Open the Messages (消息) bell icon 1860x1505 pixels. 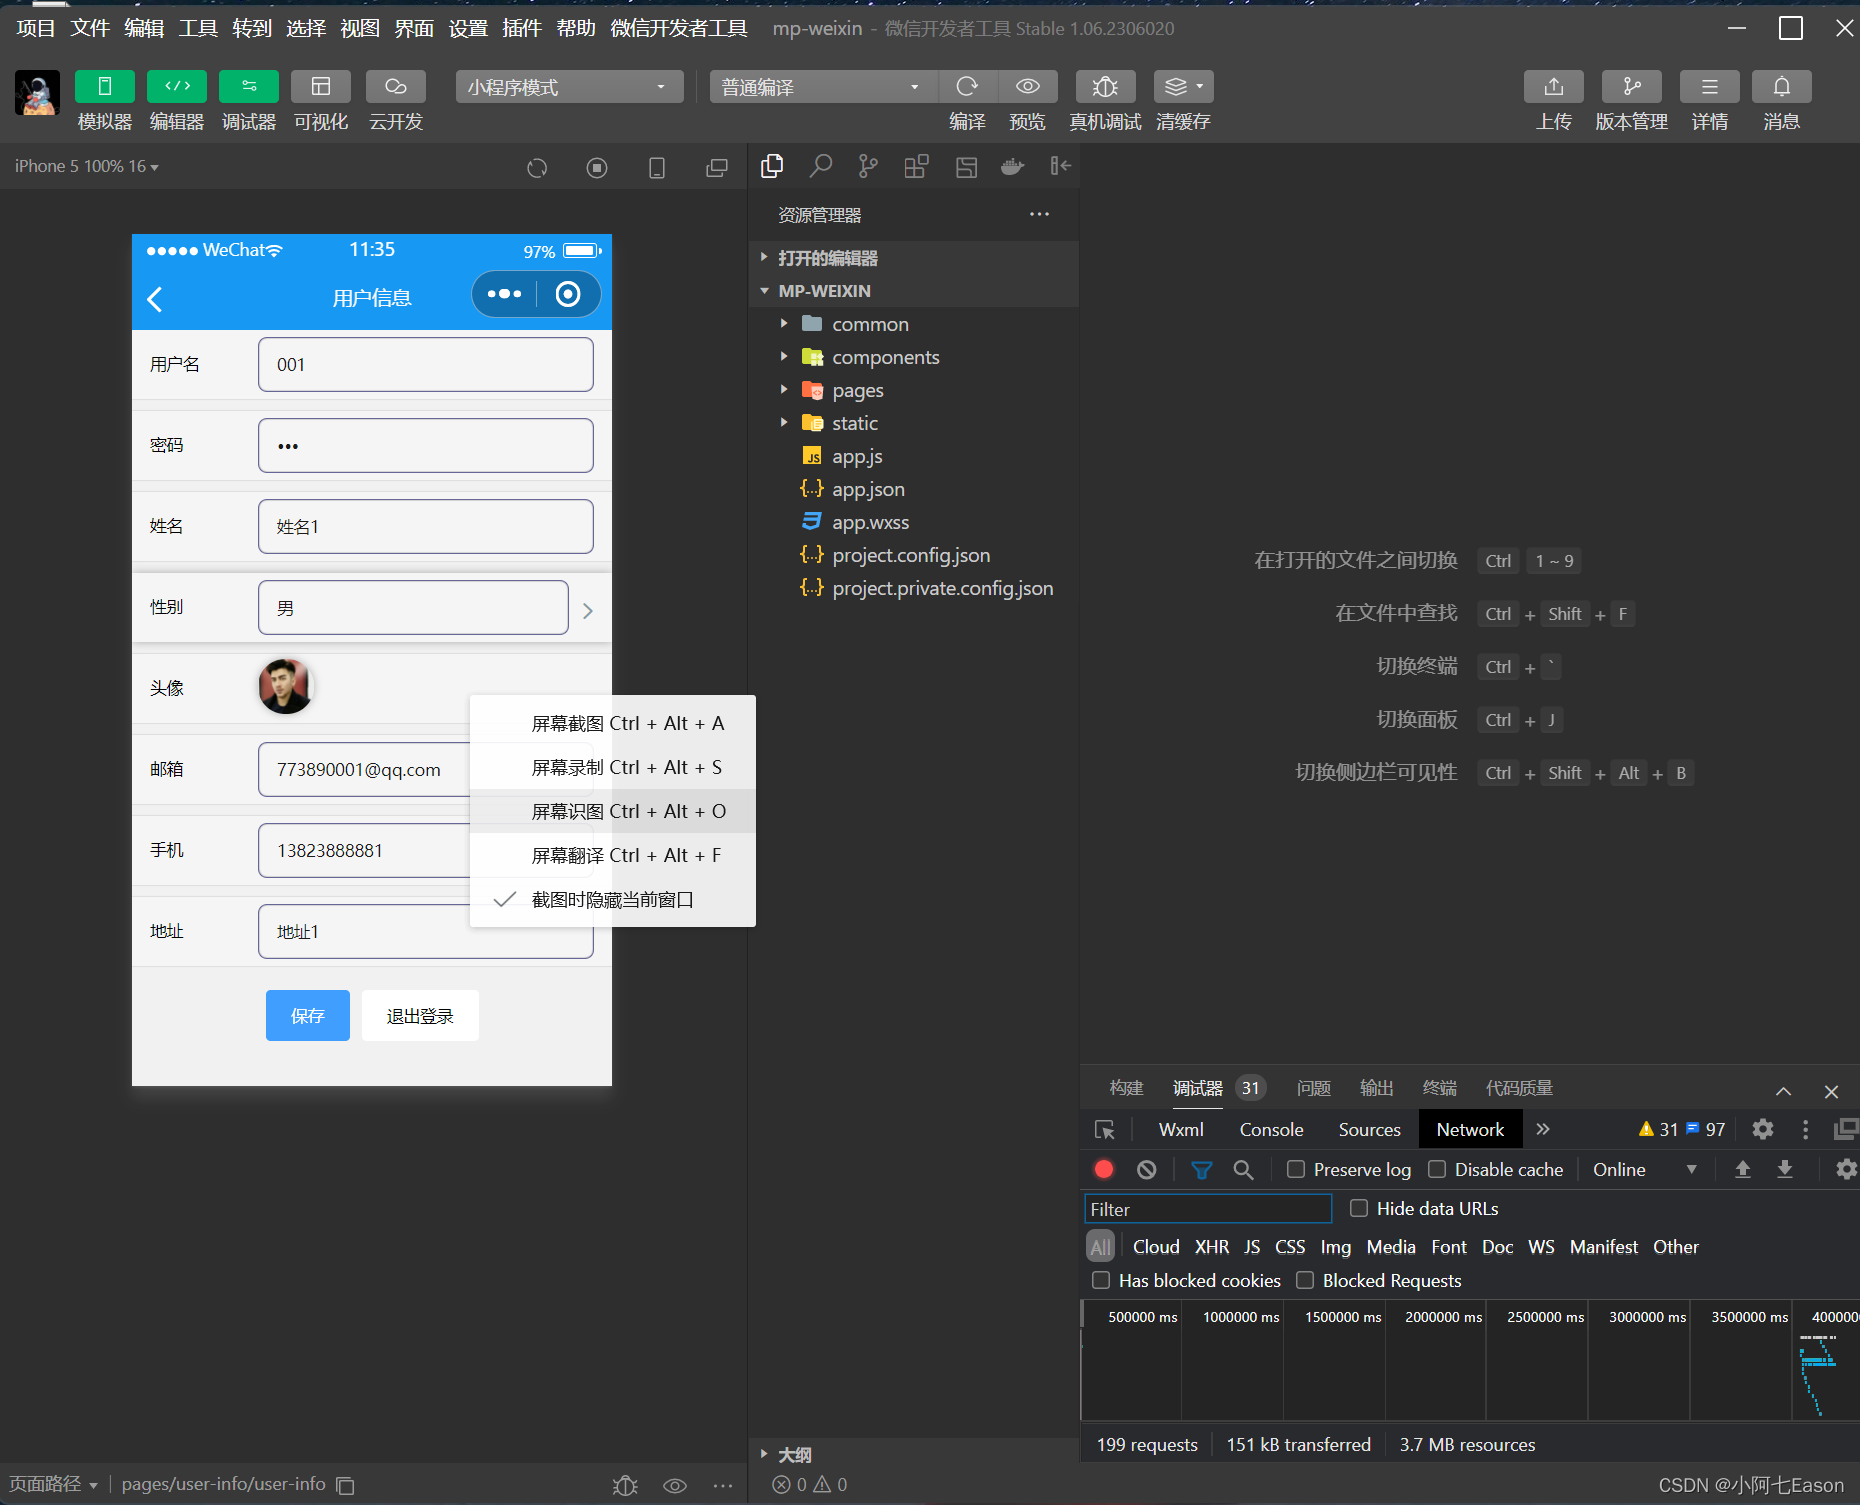click(x=1782, y=87)
